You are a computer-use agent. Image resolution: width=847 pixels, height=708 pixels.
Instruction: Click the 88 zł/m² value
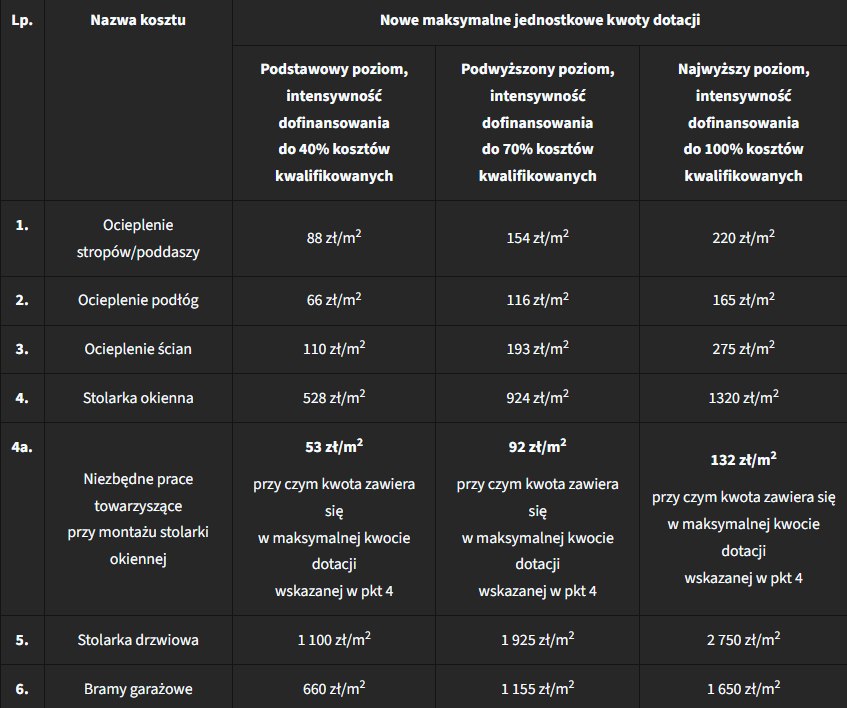(334, 238)
